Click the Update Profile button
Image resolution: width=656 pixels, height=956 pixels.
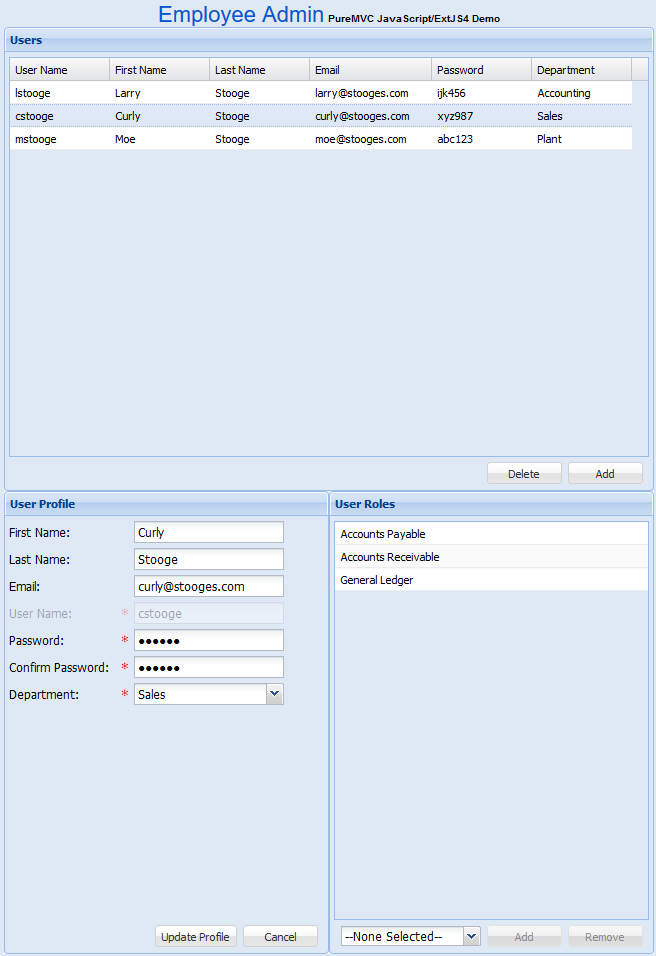point(195,936)
